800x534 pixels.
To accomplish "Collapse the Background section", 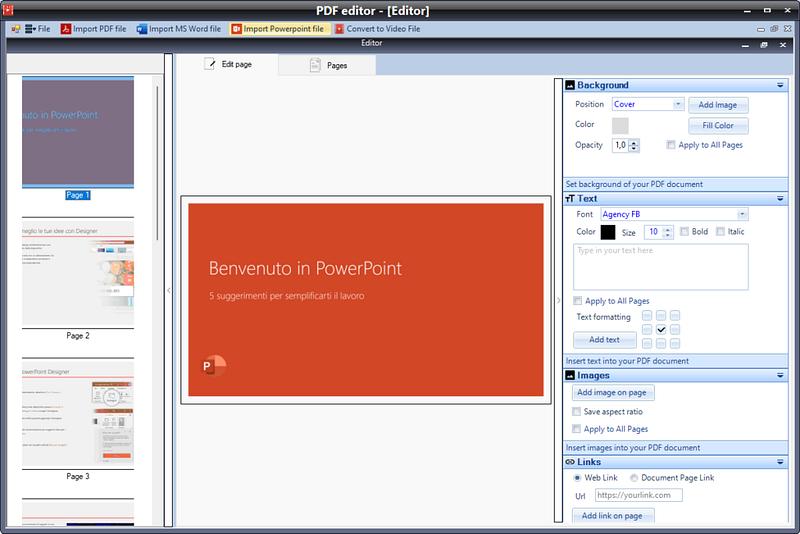I will [x=780, y=85].
